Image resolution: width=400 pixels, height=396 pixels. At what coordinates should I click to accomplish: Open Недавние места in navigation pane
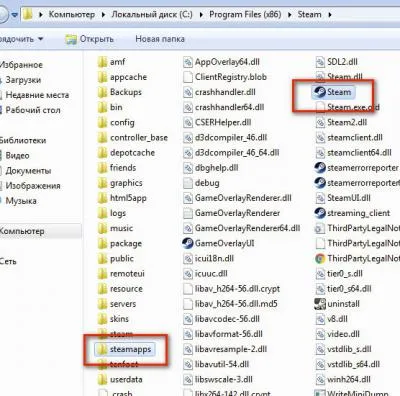click(x=37, y=95)
